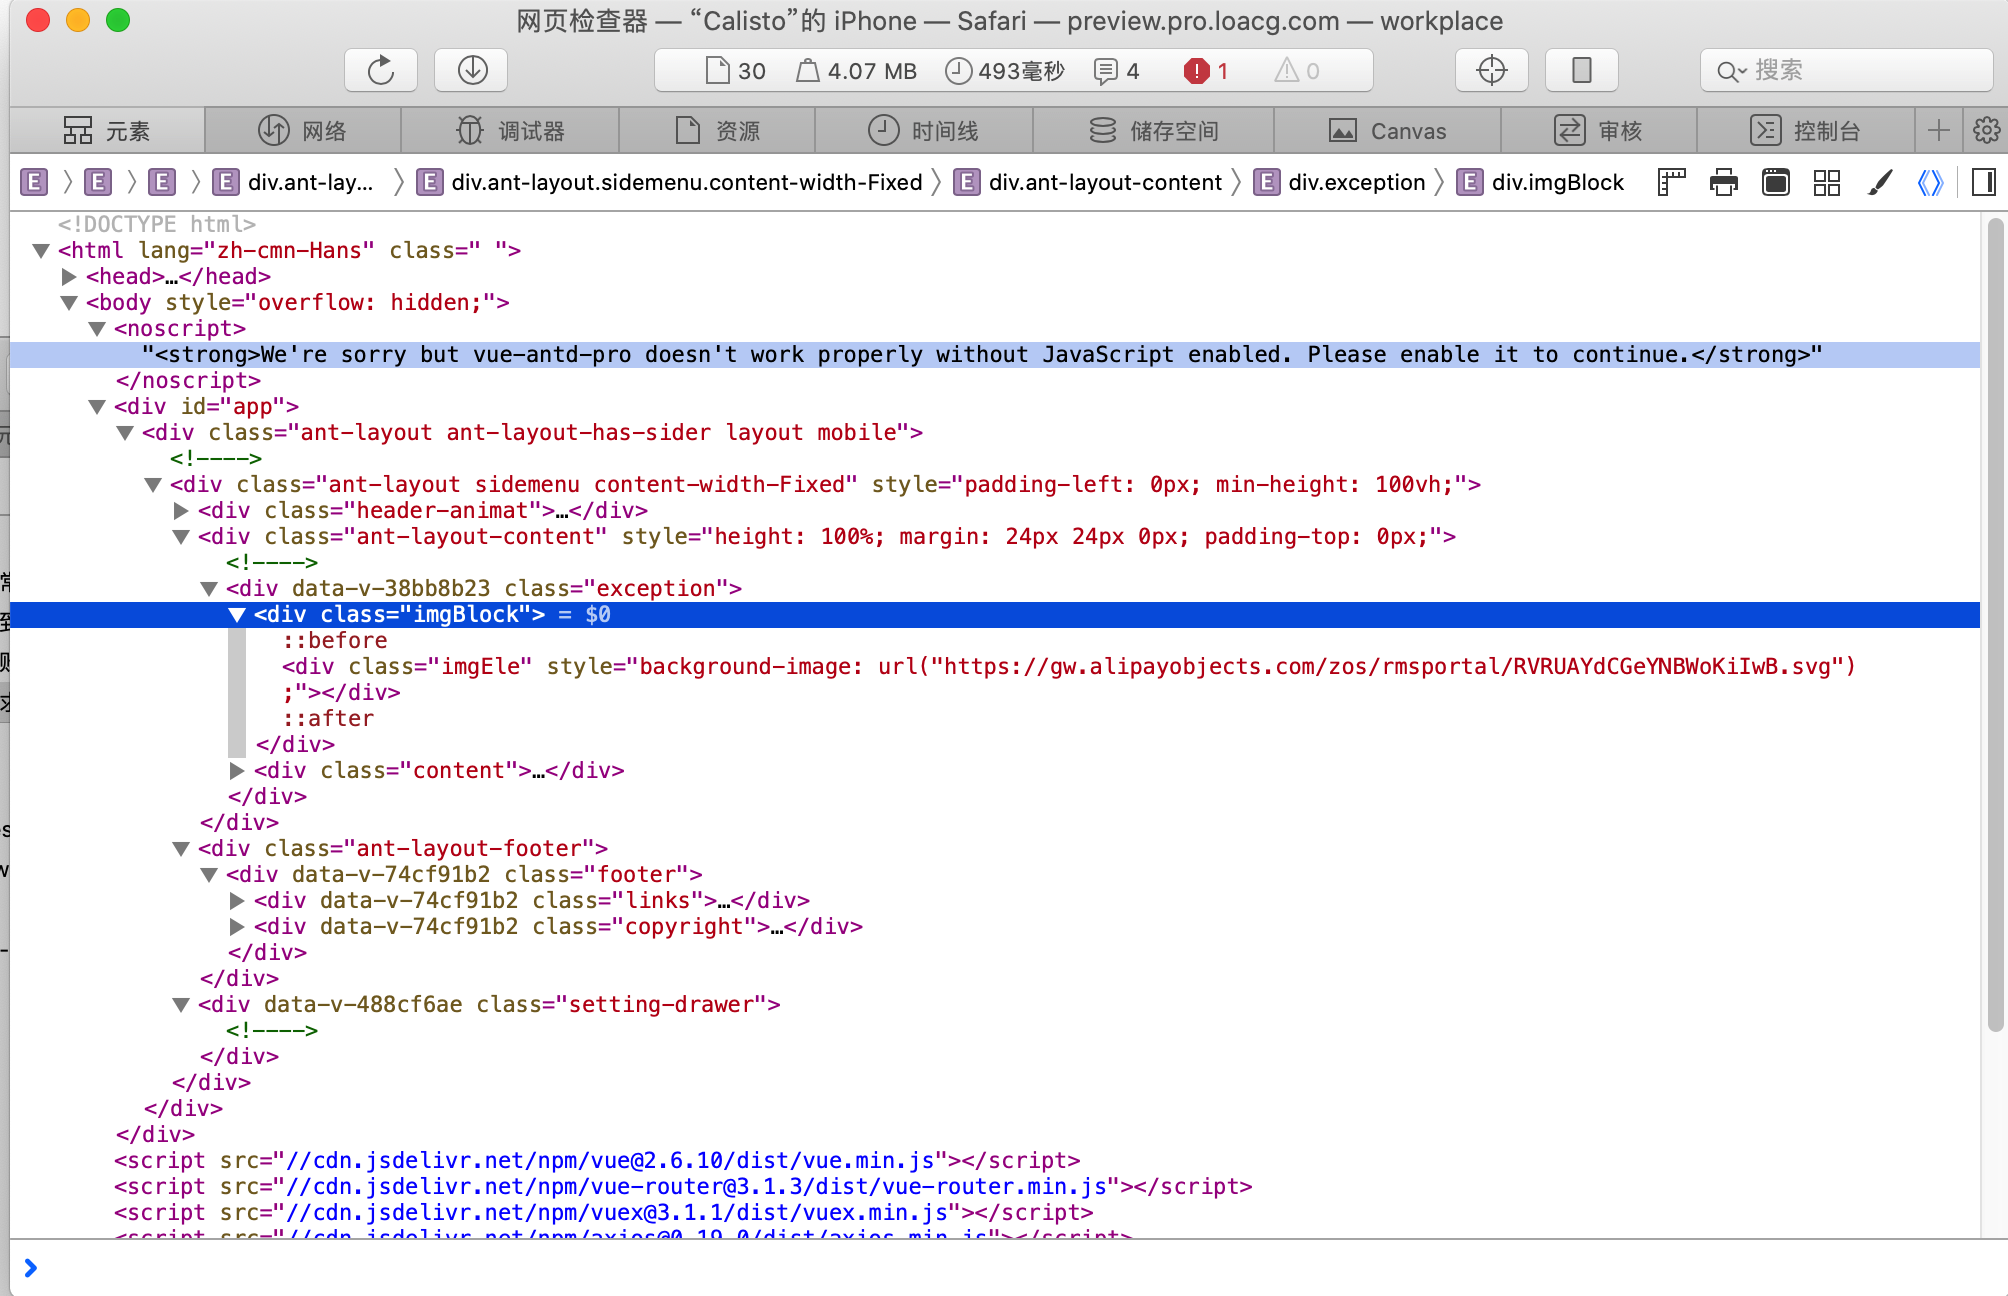The image size is (2008, 1296).
Task: Expand the head element node
Action: (x=69, y=276)
